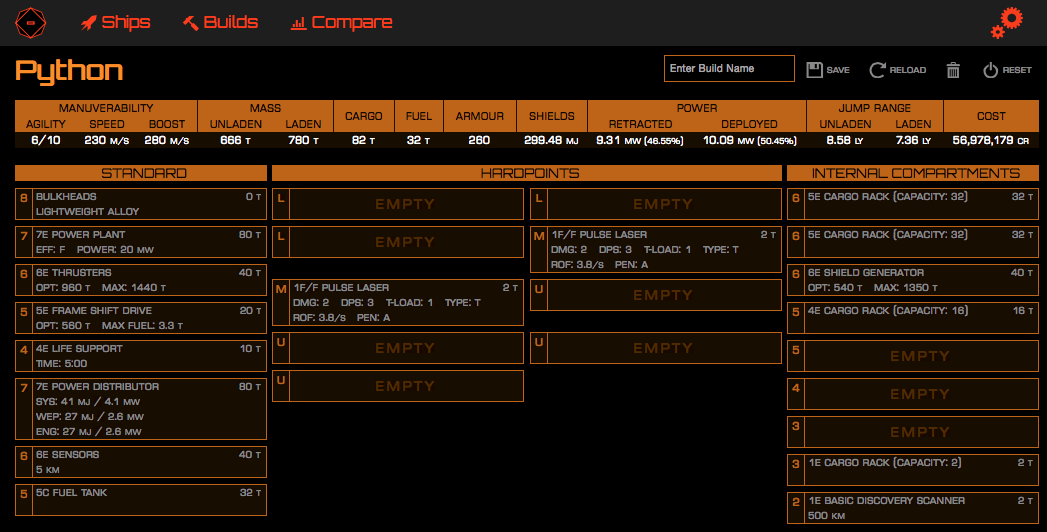Screen dimensions: 1047x532
Task: Click the power symbol reset icon
Action: coord(990,69)
